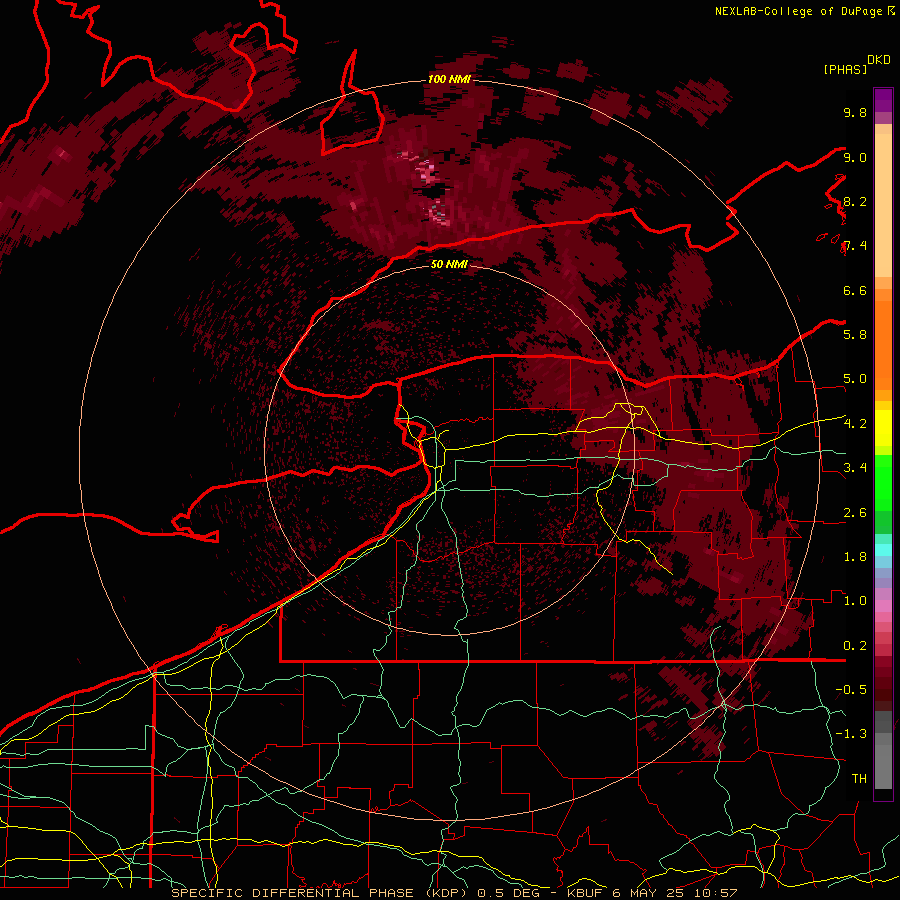Click the 4.2 scale value label

pyautogui.click(x=855, y=424)
